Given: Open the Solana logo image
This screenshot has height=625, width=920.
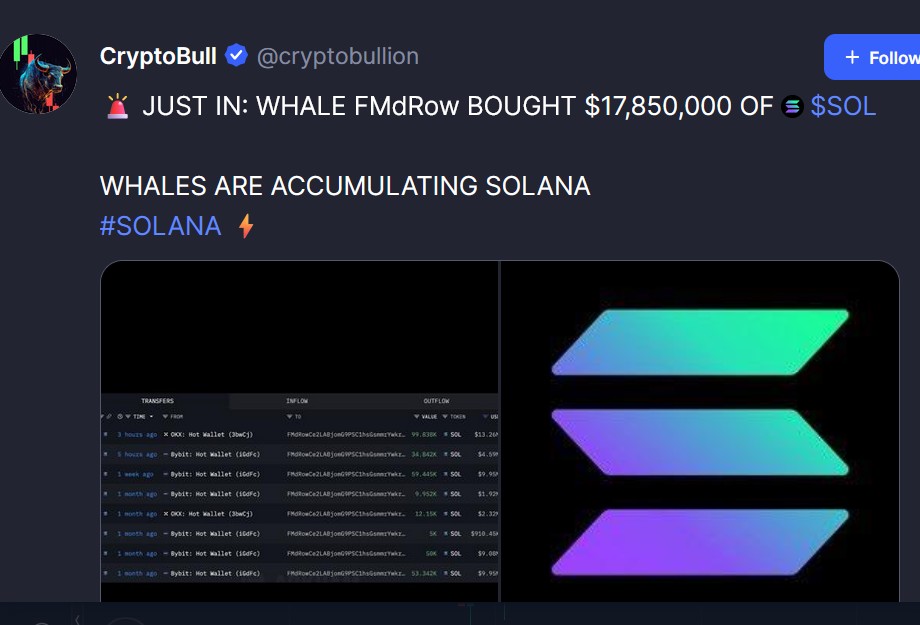Looking at the screenshot, I should point(700,440).
